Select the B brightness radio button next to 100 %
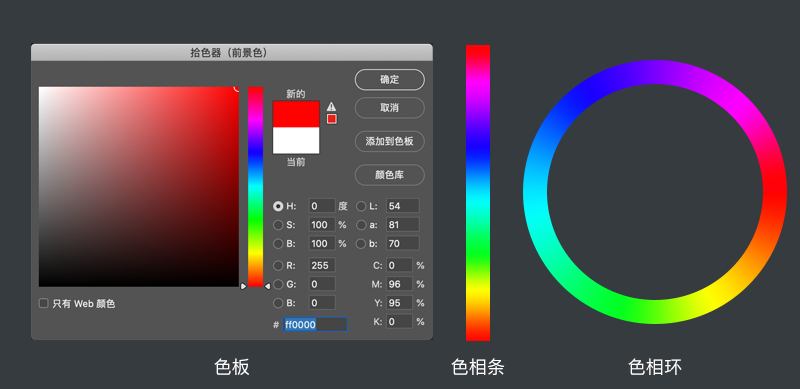Viewport: 800px width, 389px height. [278, 244]
